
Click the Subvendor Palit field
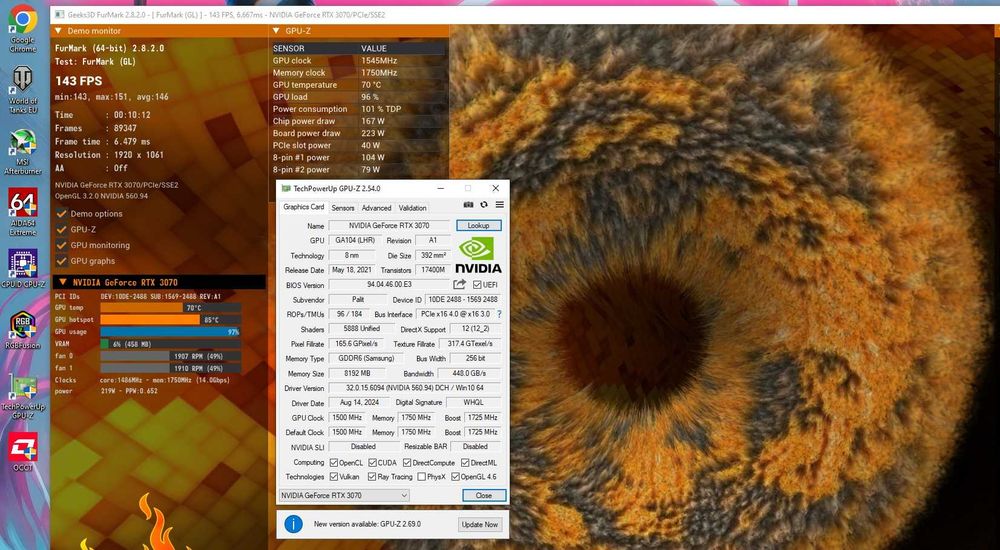tap(358, 299)
